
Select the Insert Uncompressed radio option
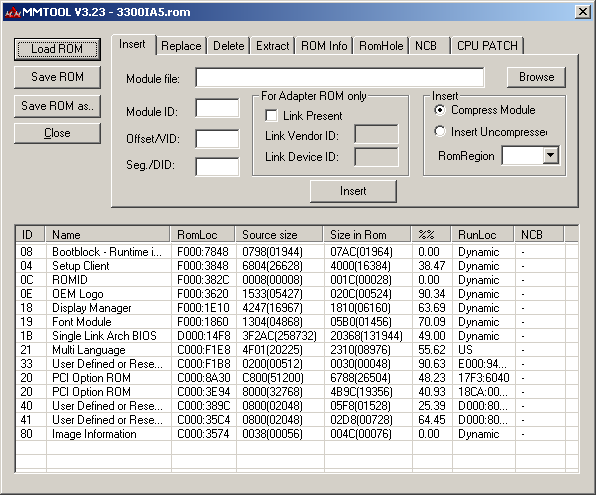coord(440,132)
